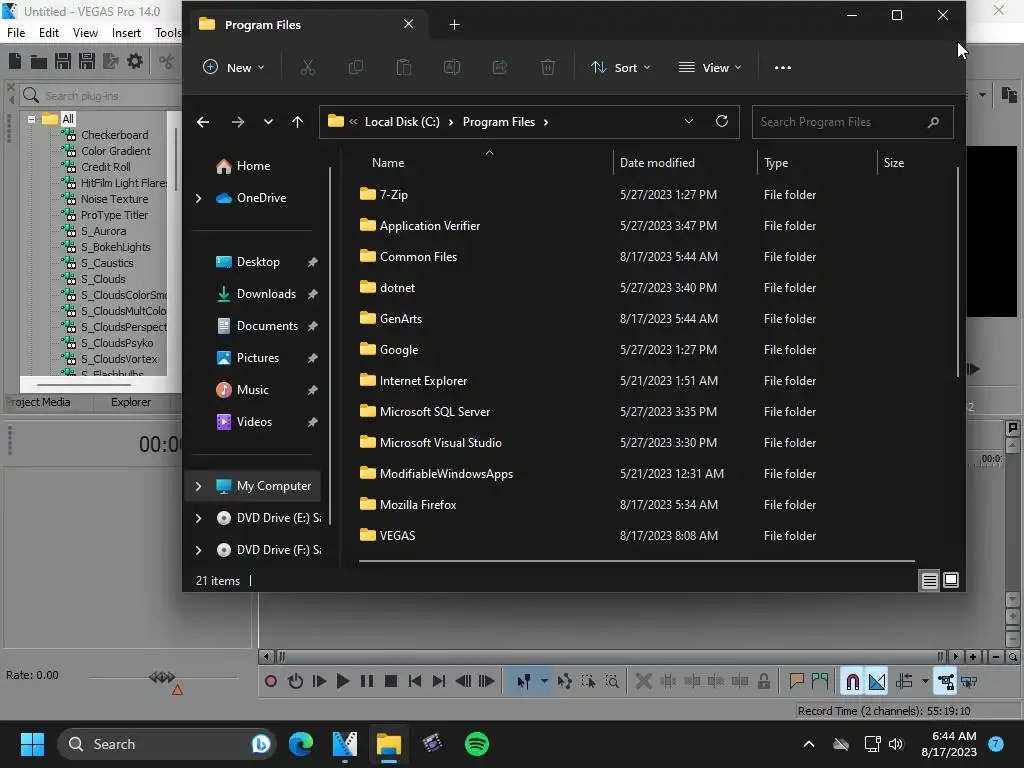Viewport: 1024px width, 768px height.
Task: Toggle Lock Envelopes to Events in VEGAS
Action: click(946, 682)
